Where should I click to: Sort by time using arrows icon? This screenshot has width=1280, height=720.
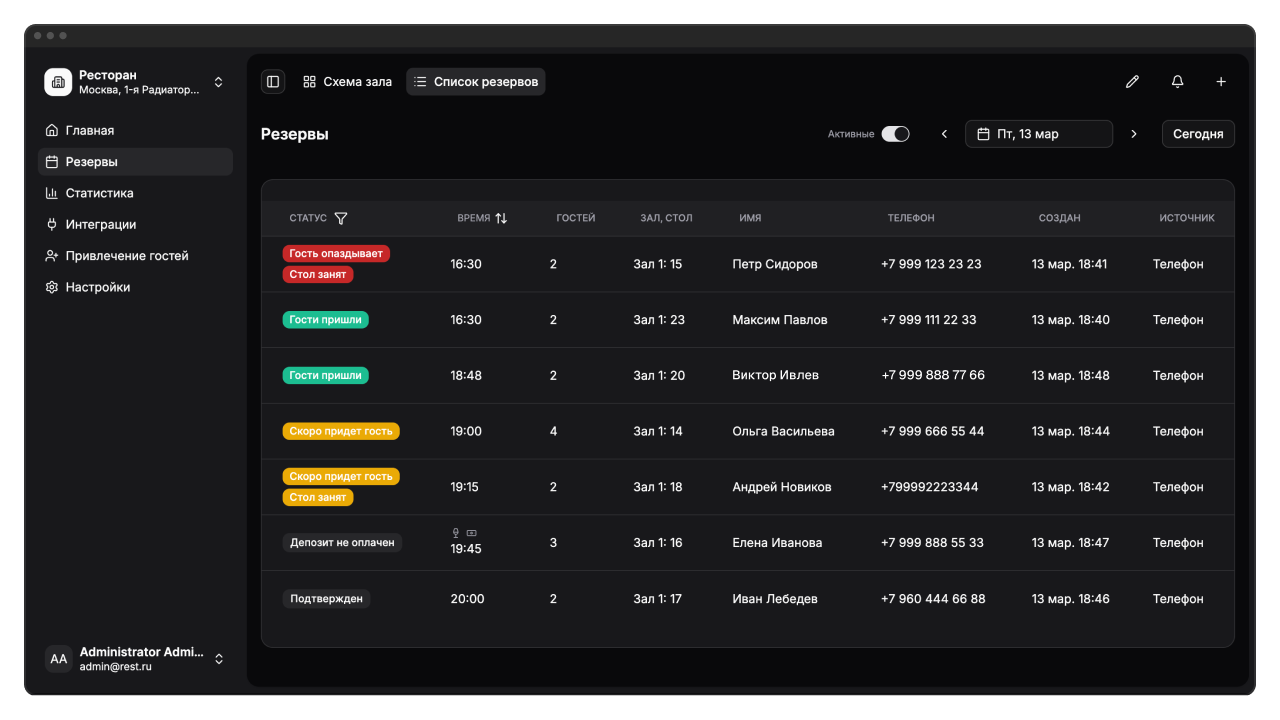point(501,218)
